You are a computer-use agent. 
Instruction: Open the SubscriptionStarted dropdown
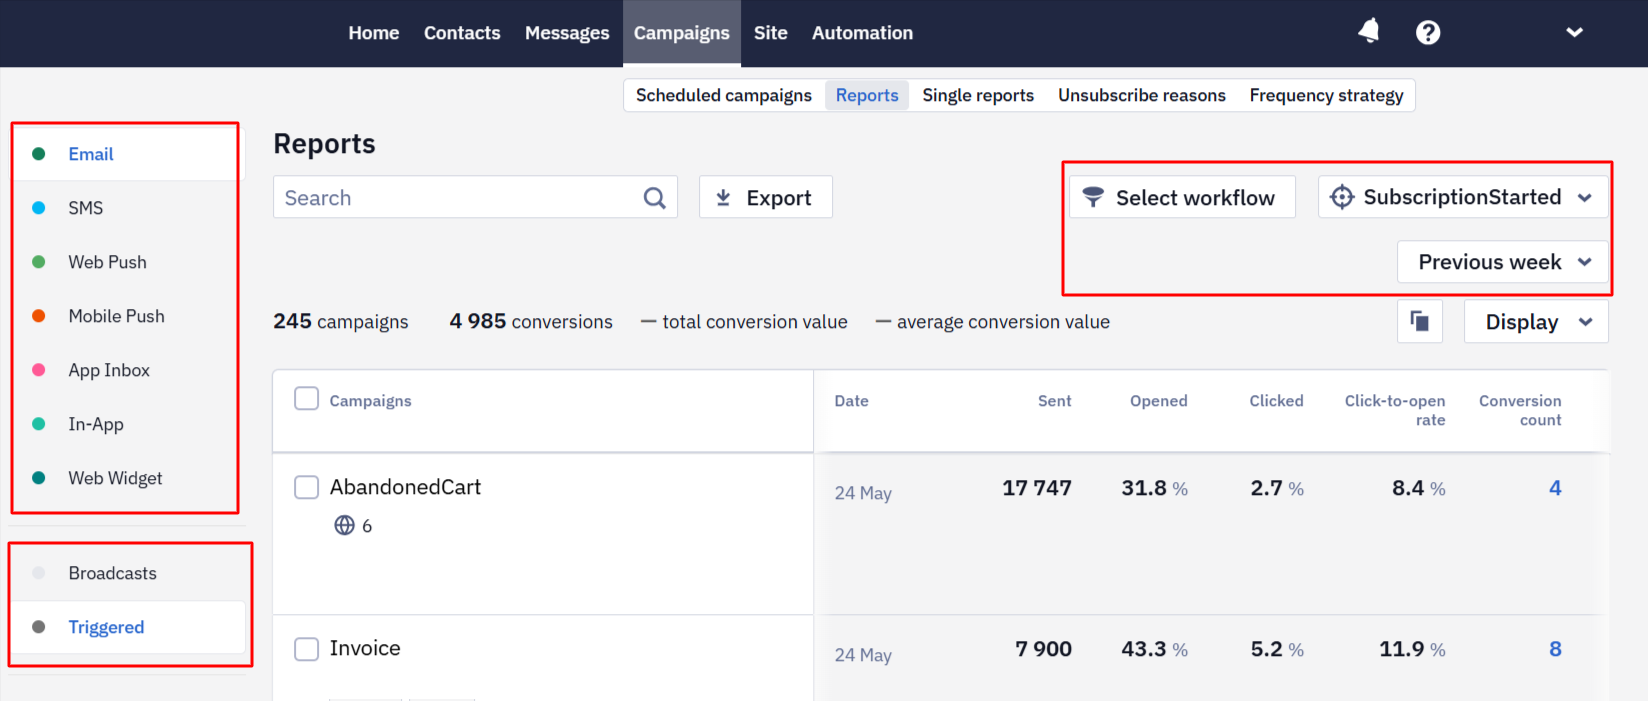click(1463, 197)
